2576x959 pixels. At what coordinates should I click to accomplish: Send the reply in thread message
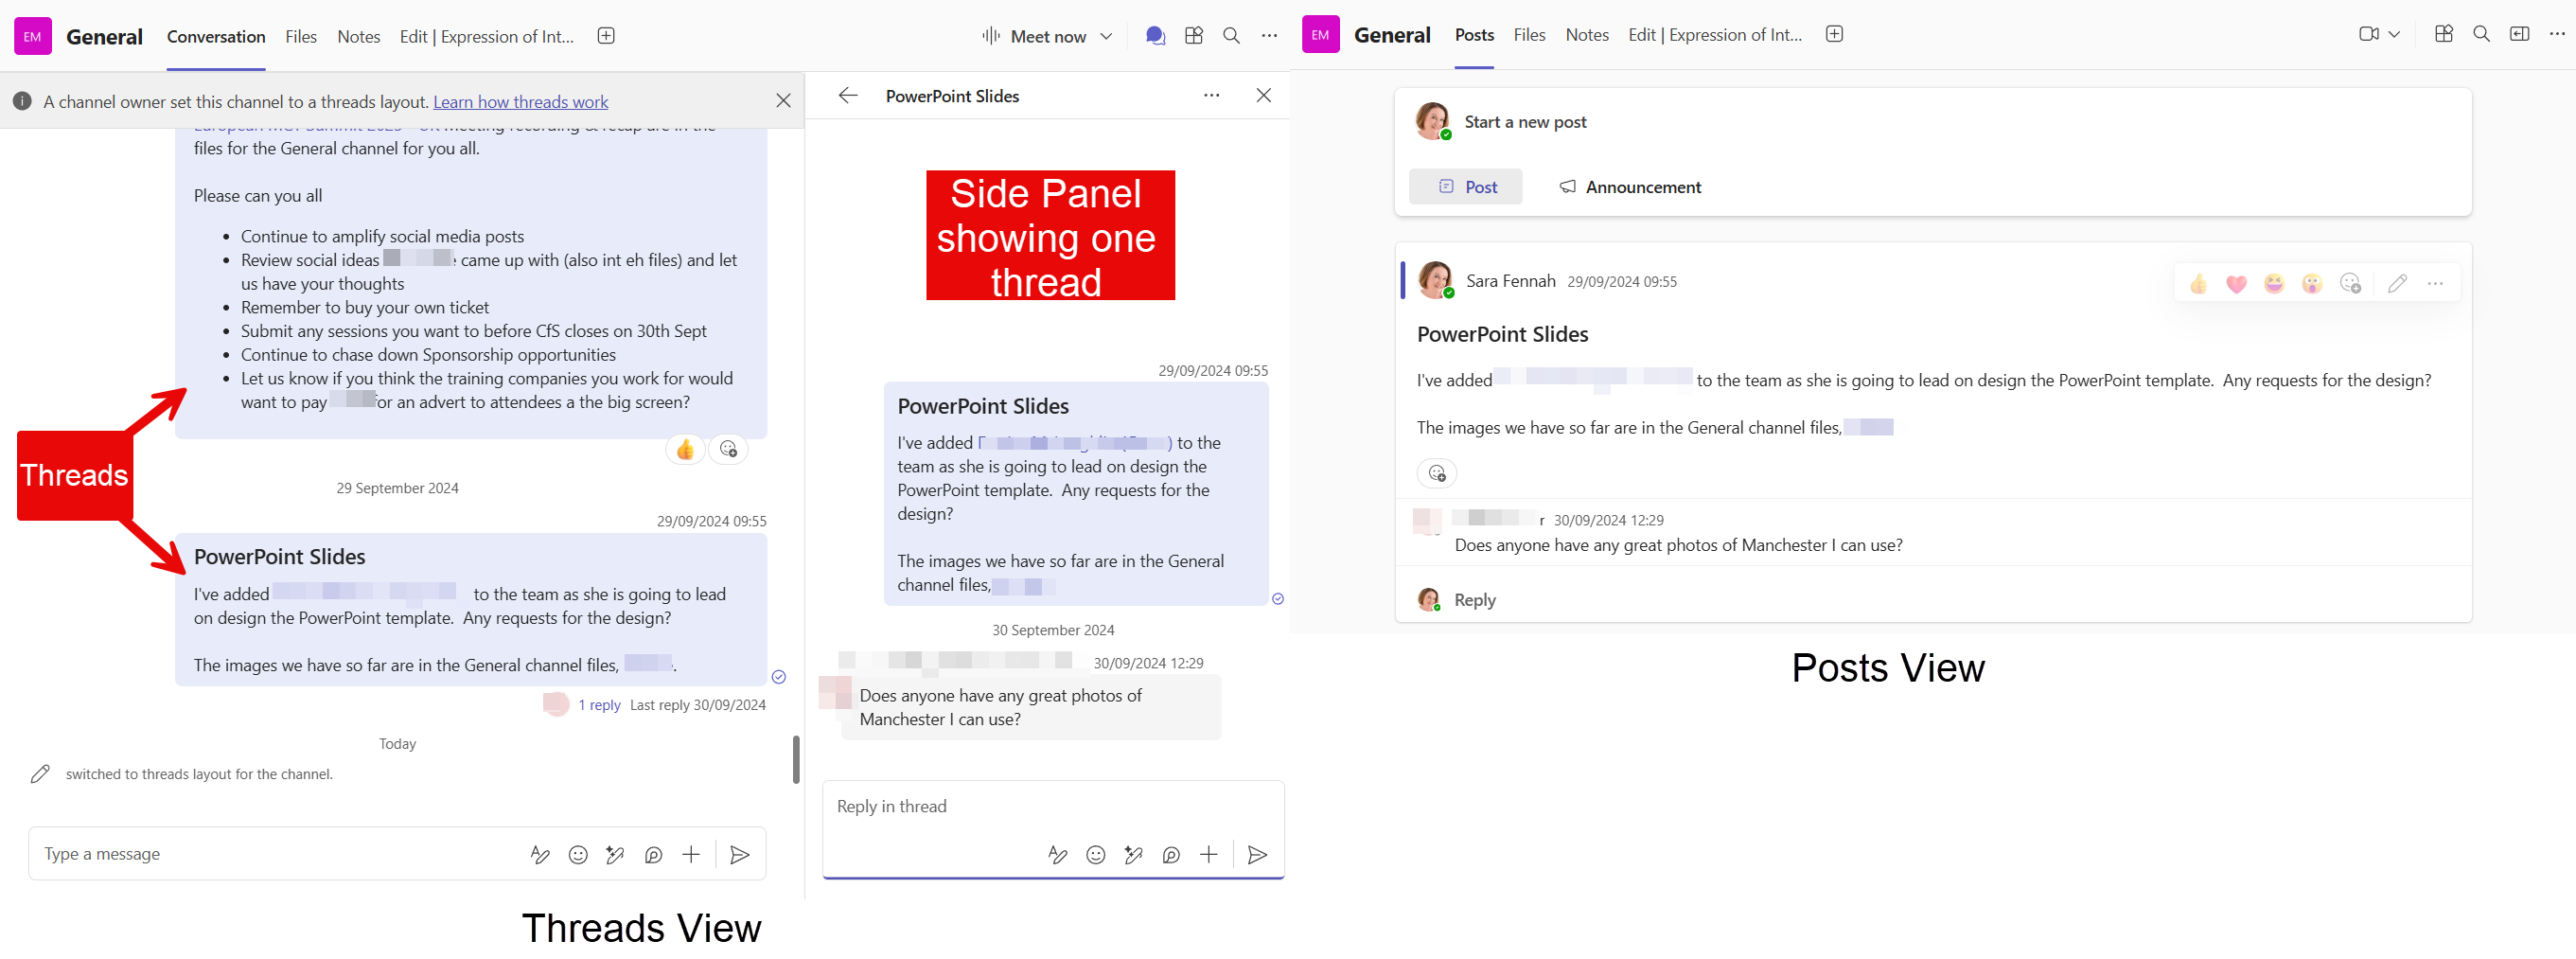tap(1257, 855)
